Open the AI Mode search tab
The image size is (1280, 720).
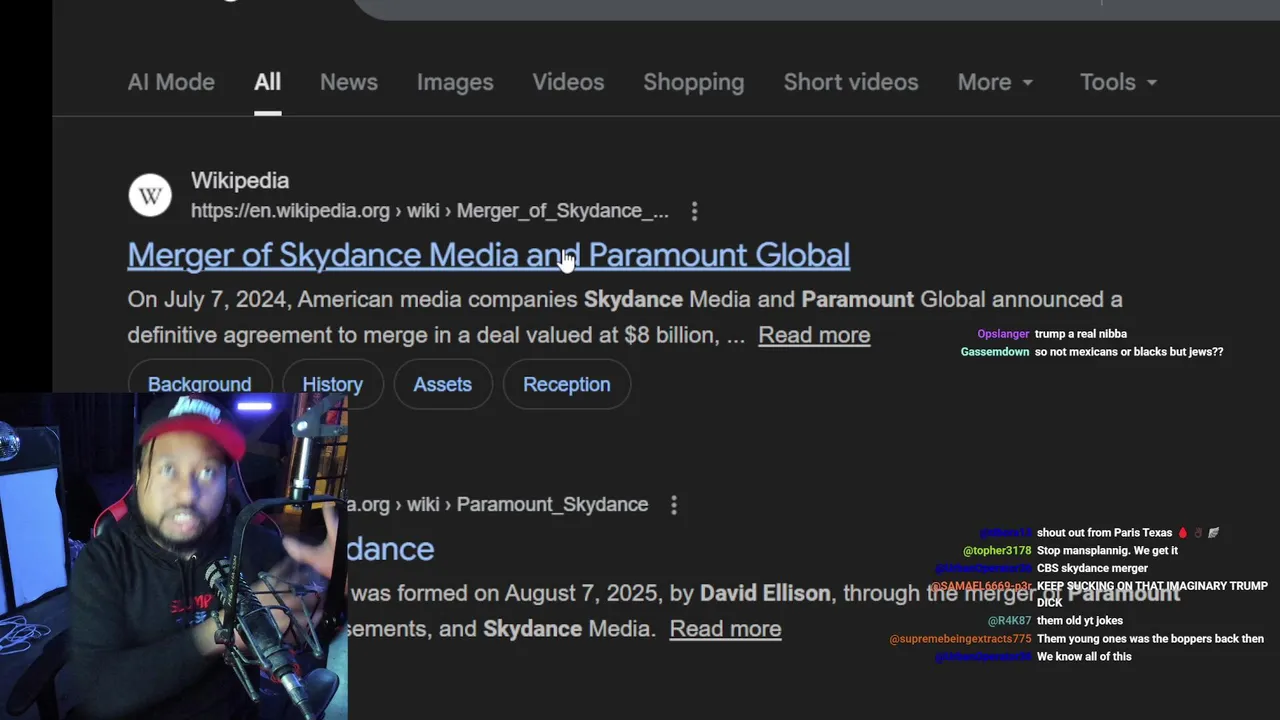coord(171,82)
